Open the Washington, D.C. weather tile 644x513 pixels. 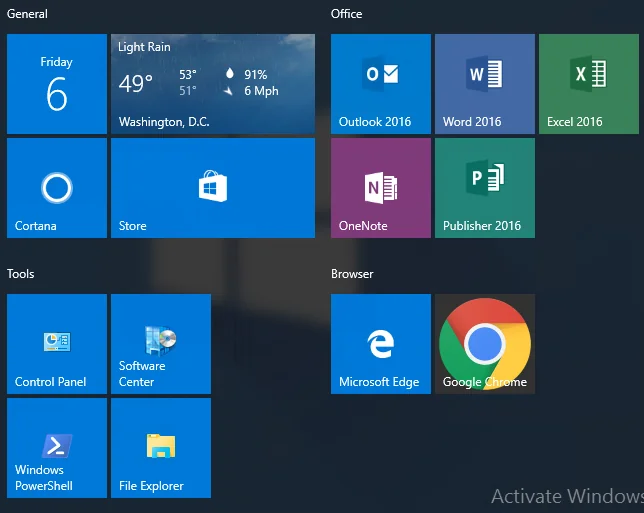(213, 84)
